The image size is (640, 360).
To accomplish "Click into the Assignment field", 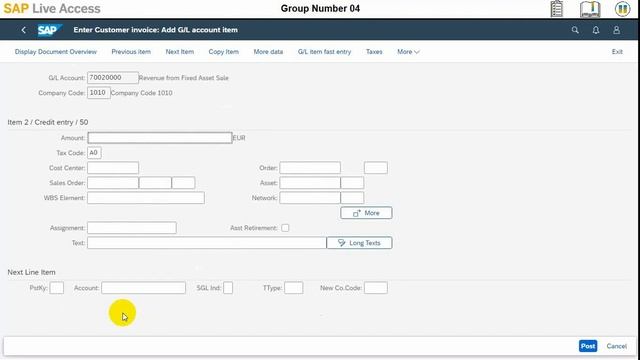I will pos(132,228).
